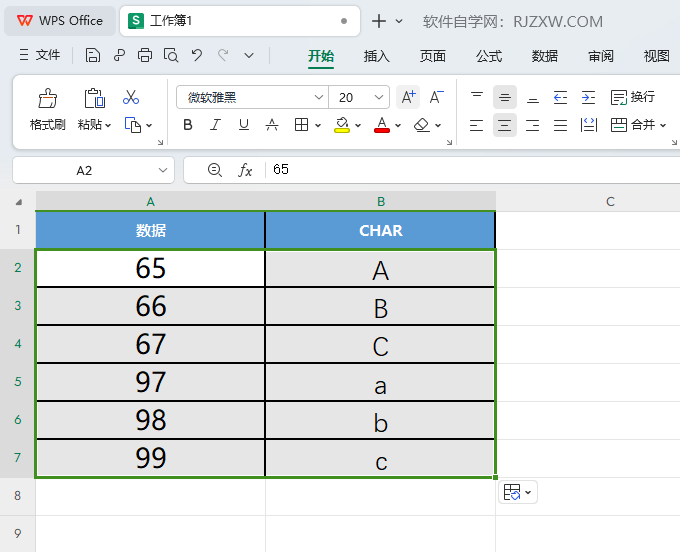Click the Save icon in quick toolbar
The image size is (680, 552).
(93, 56)
